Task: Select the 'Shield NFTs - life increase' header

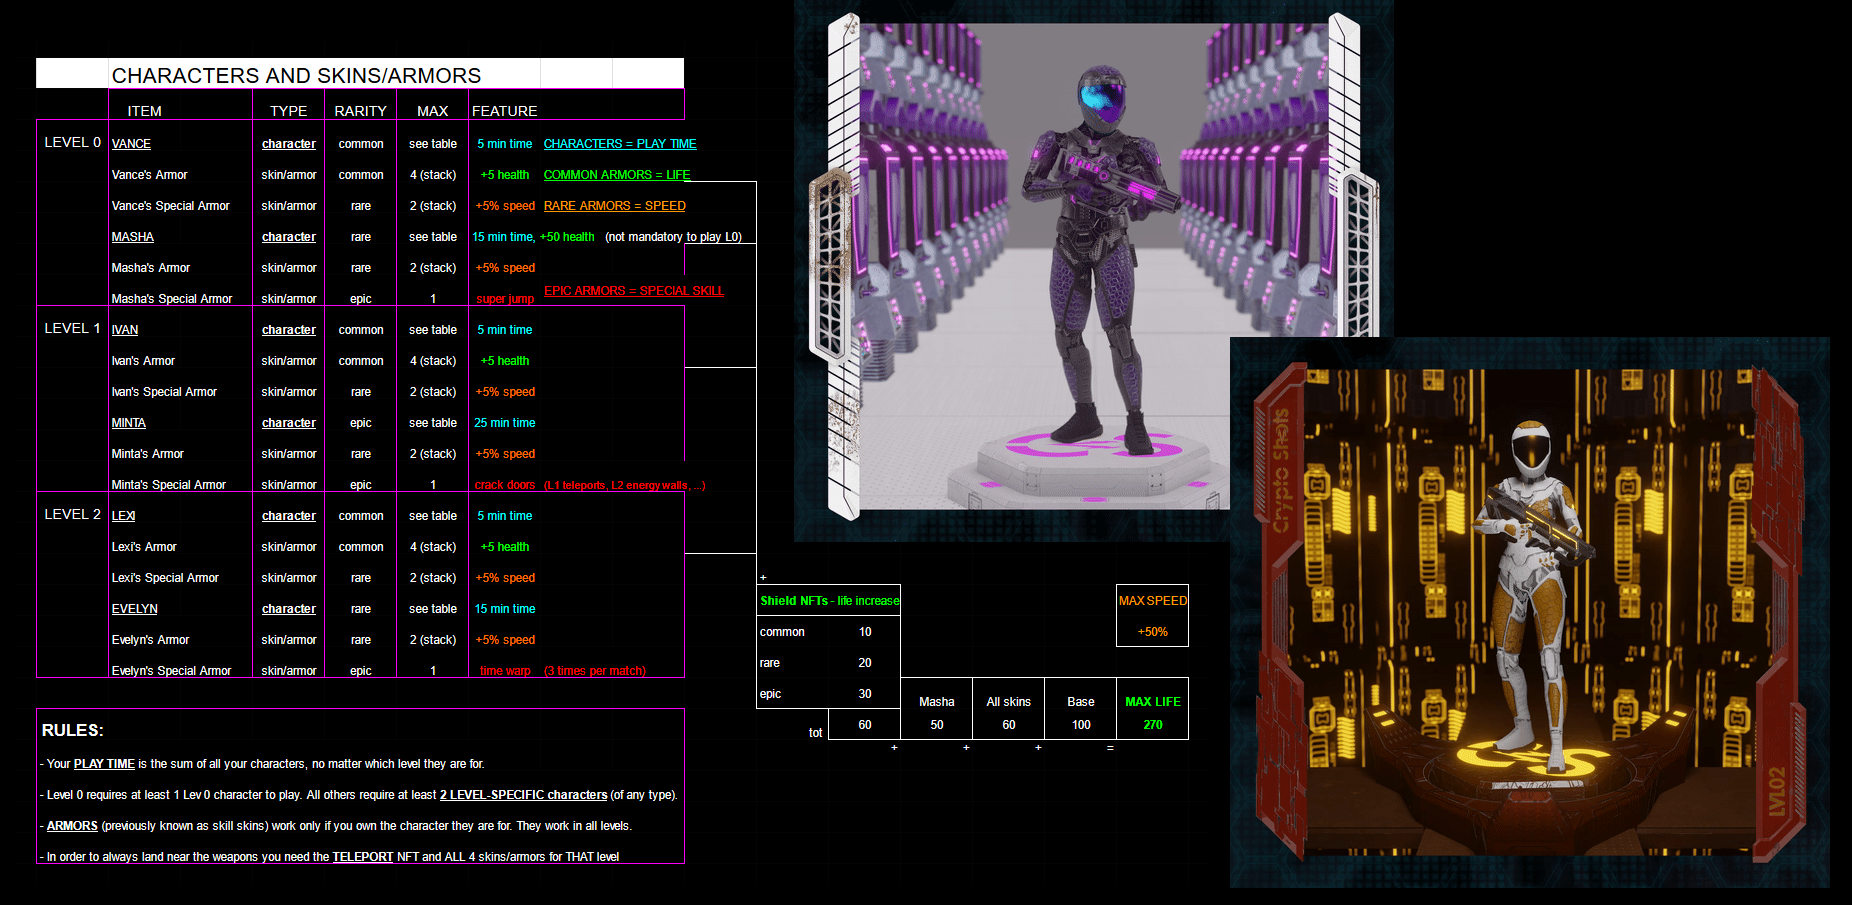Action: pyautogui.click(x=829, y=601)
